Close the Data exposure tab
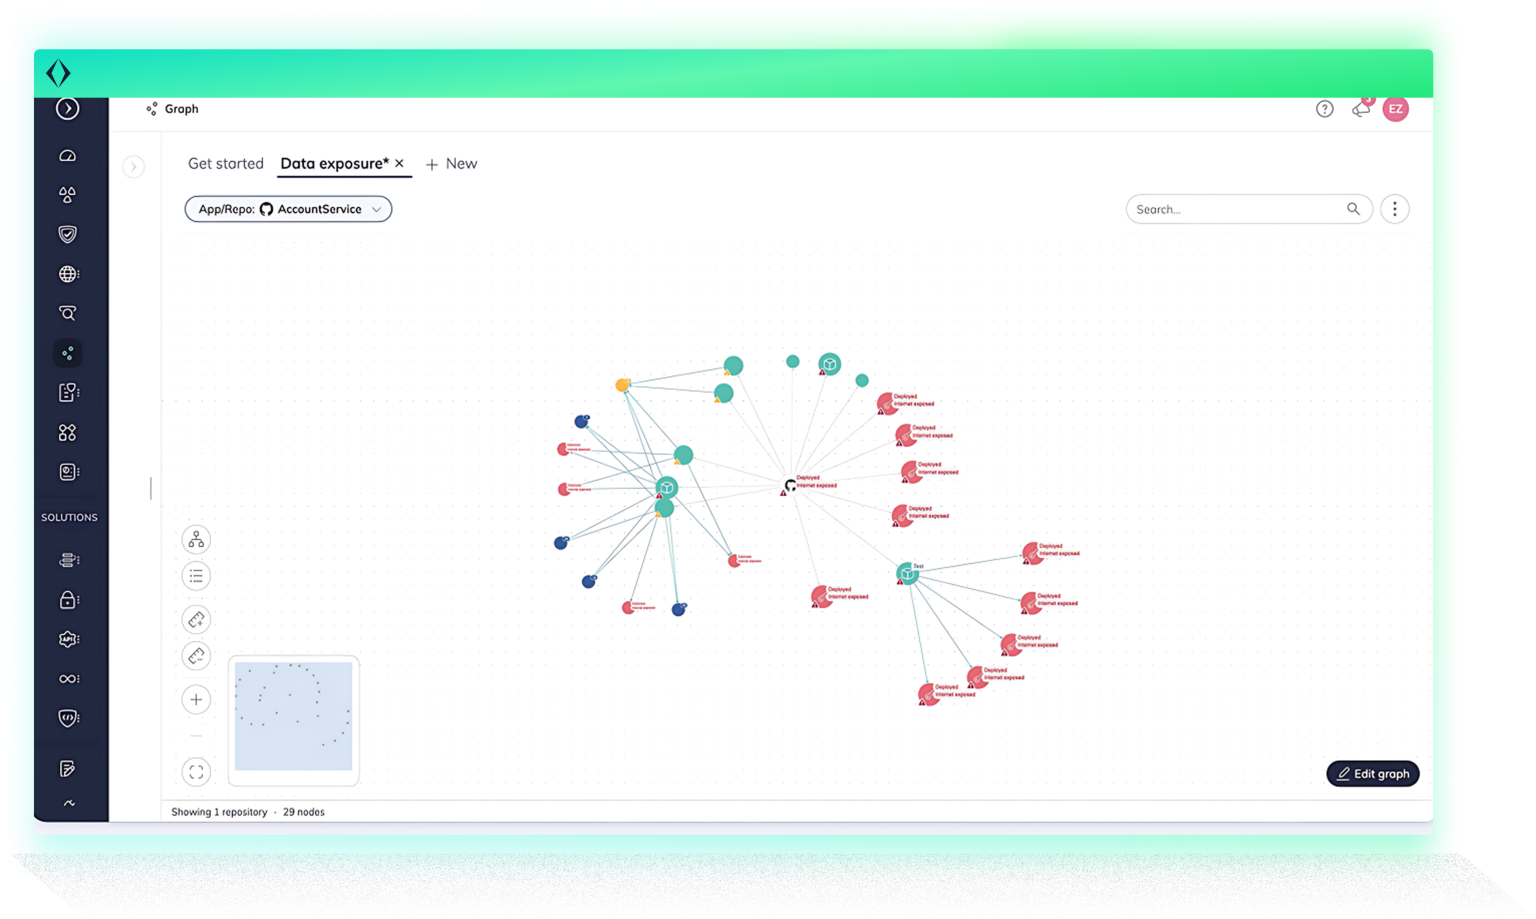 (x=399, y=163)
